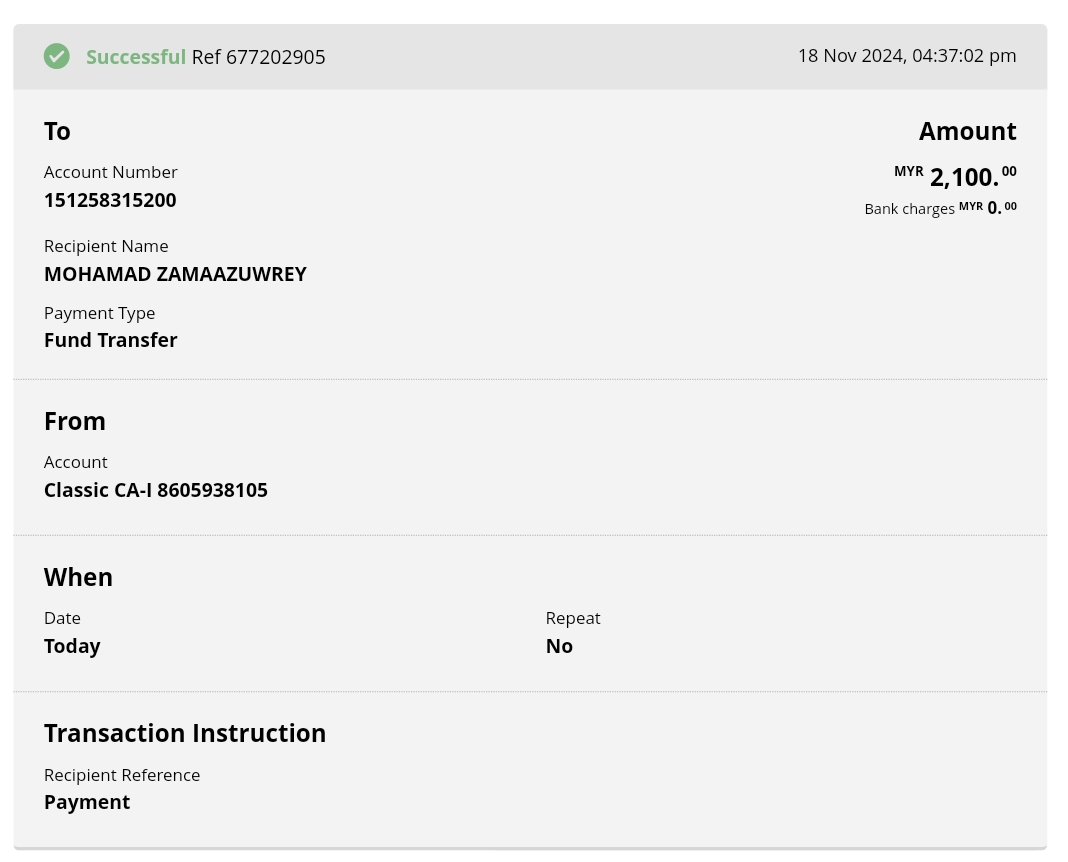The width and height of the screenshot is (1068, 862).
Task: Click the Bank charges MYR 0.00 line
Action: tap(940, 208)
